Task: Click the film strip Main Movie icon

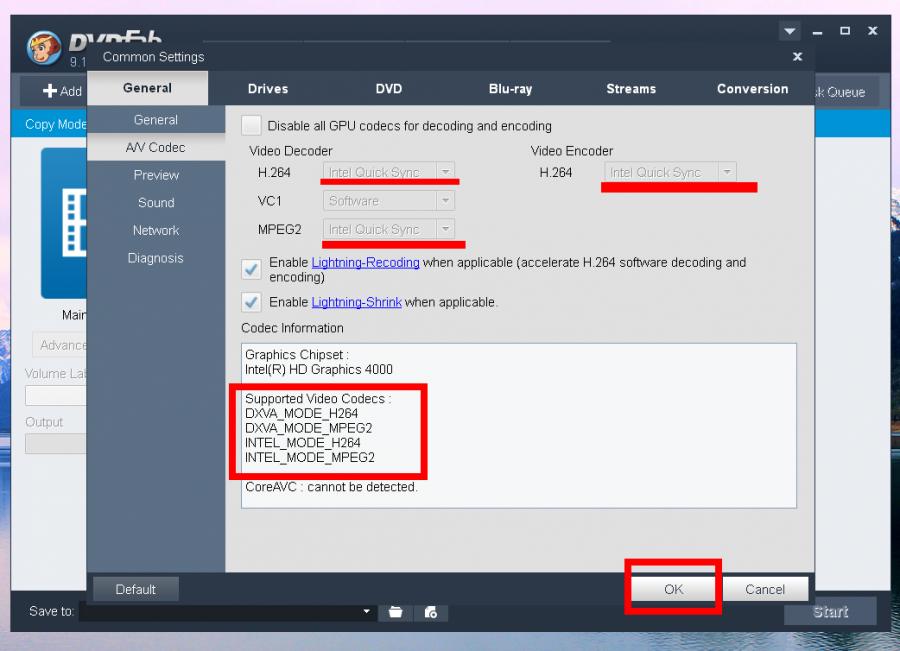Action: pos(64,223)
